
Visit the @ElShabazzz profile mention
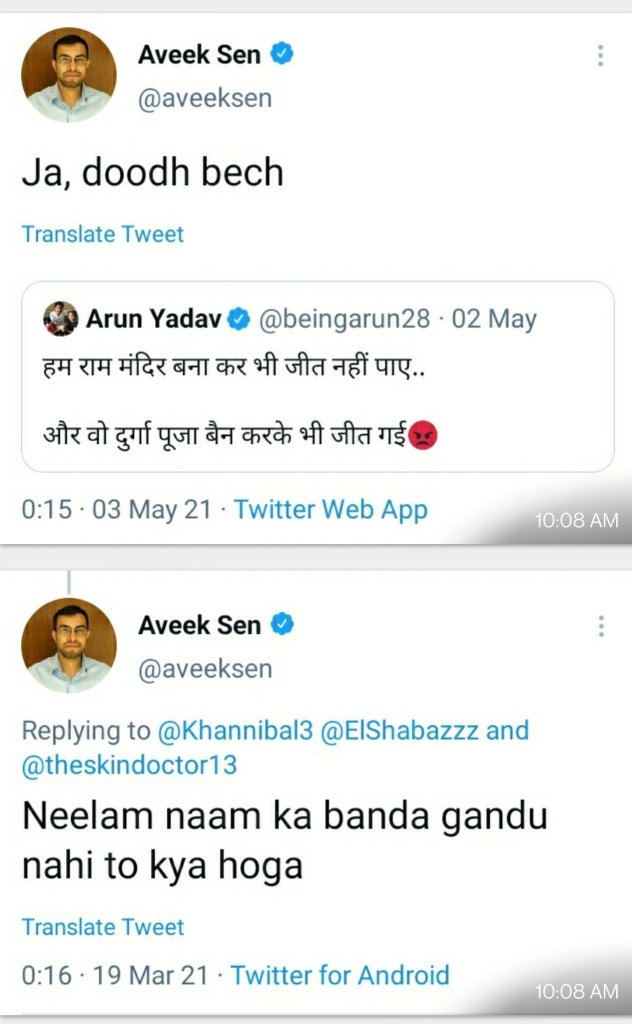coord(399,730)
